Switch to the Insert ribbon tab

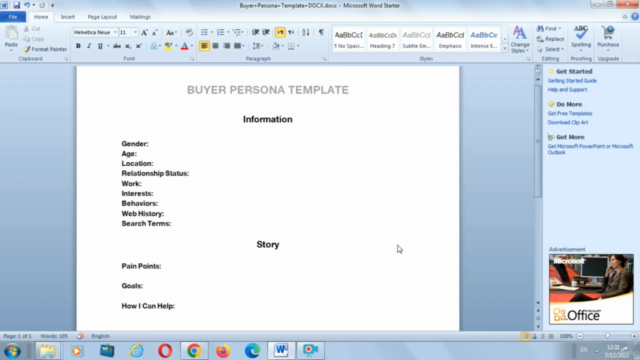[68, 17]
